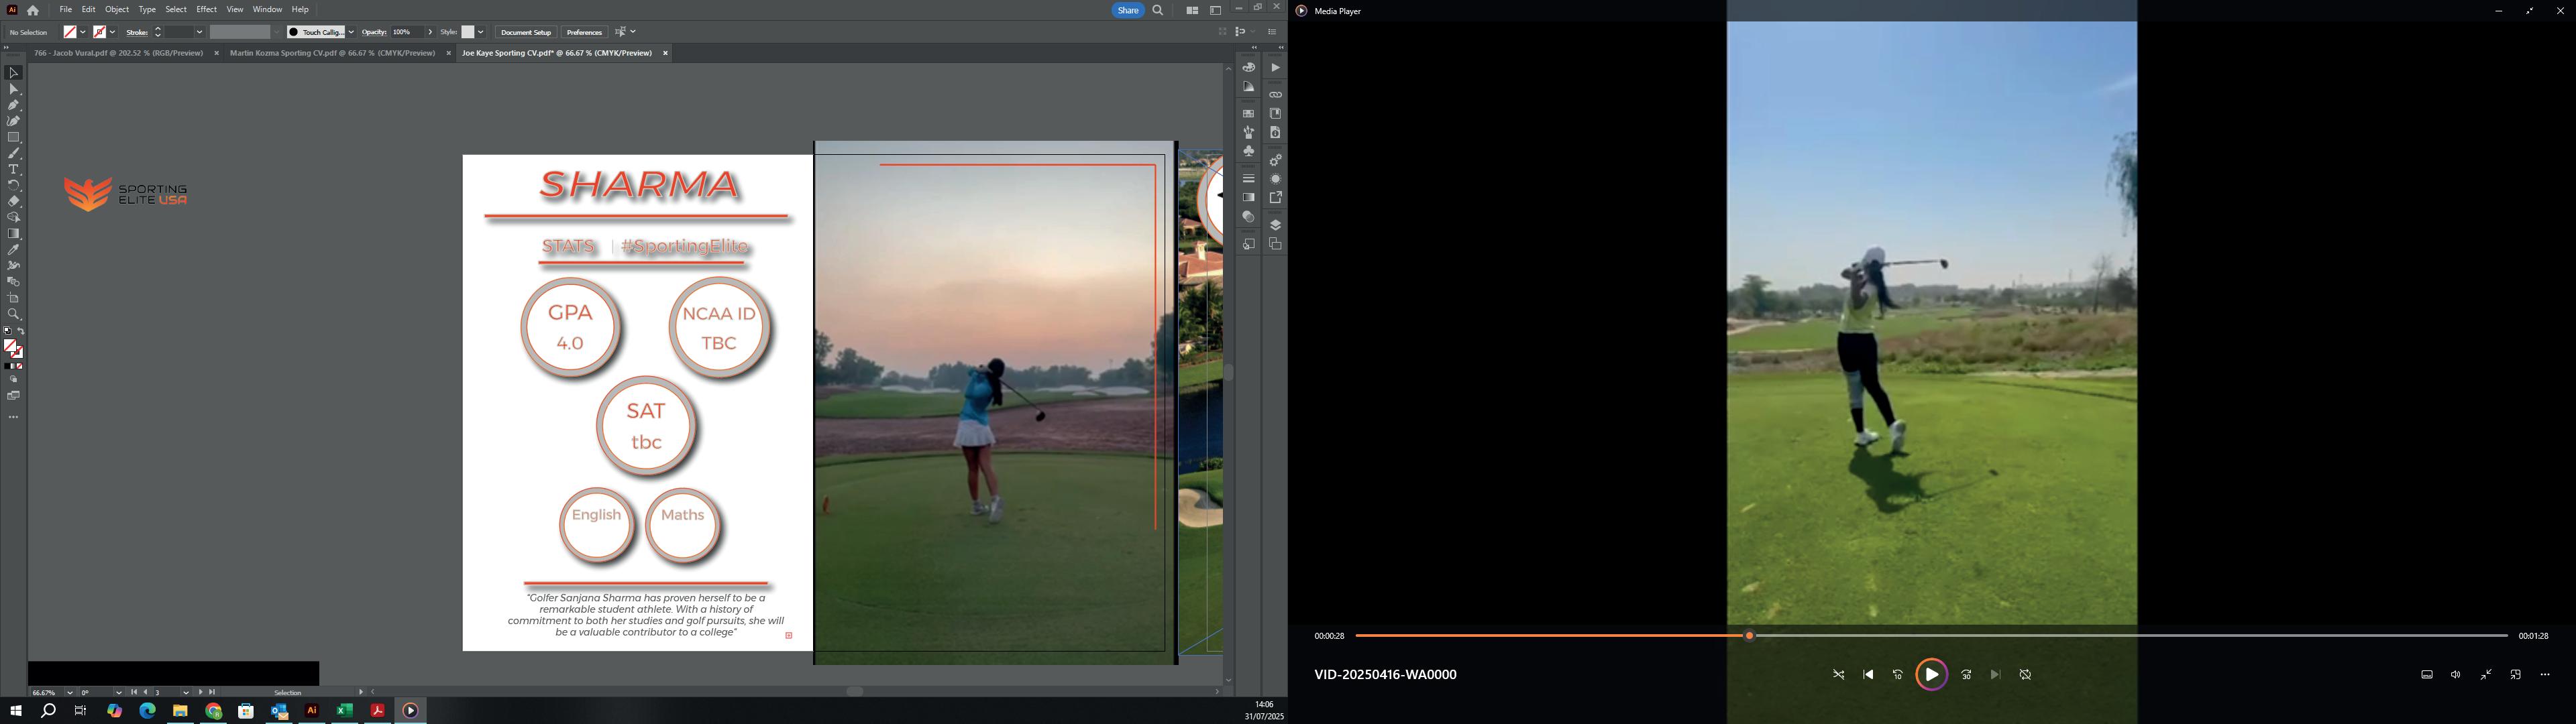Click the video seek bar playhead

pos(1749,636)
